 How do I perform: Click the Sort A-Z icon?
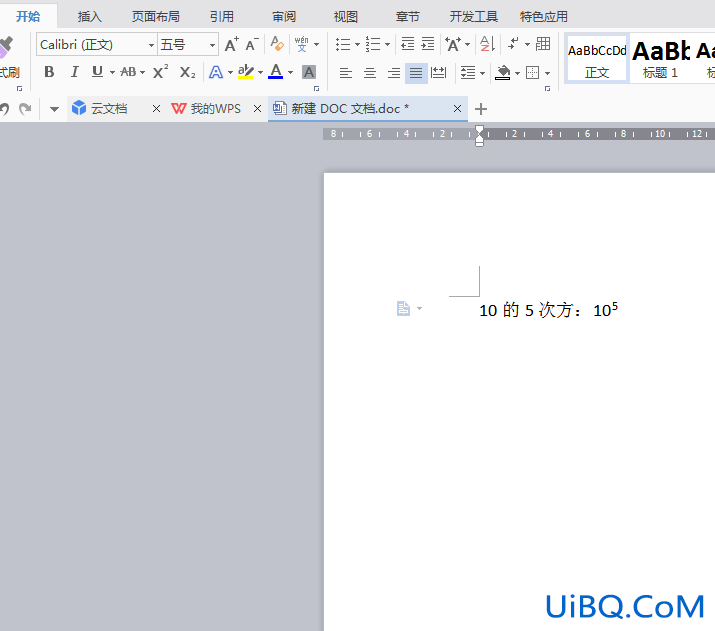(487, 44)
